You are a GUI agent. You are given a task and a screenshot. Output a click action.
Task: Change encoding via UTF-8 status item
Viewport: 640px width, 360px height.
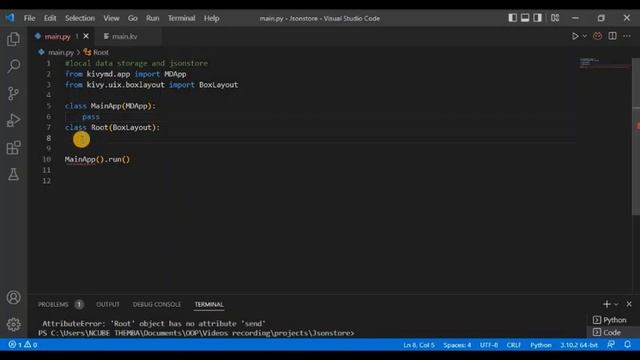coord(489,345)
